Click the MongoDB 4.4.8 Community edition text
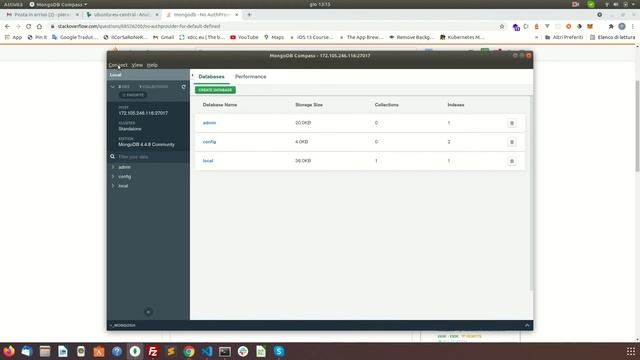 (x=146, y=144)
